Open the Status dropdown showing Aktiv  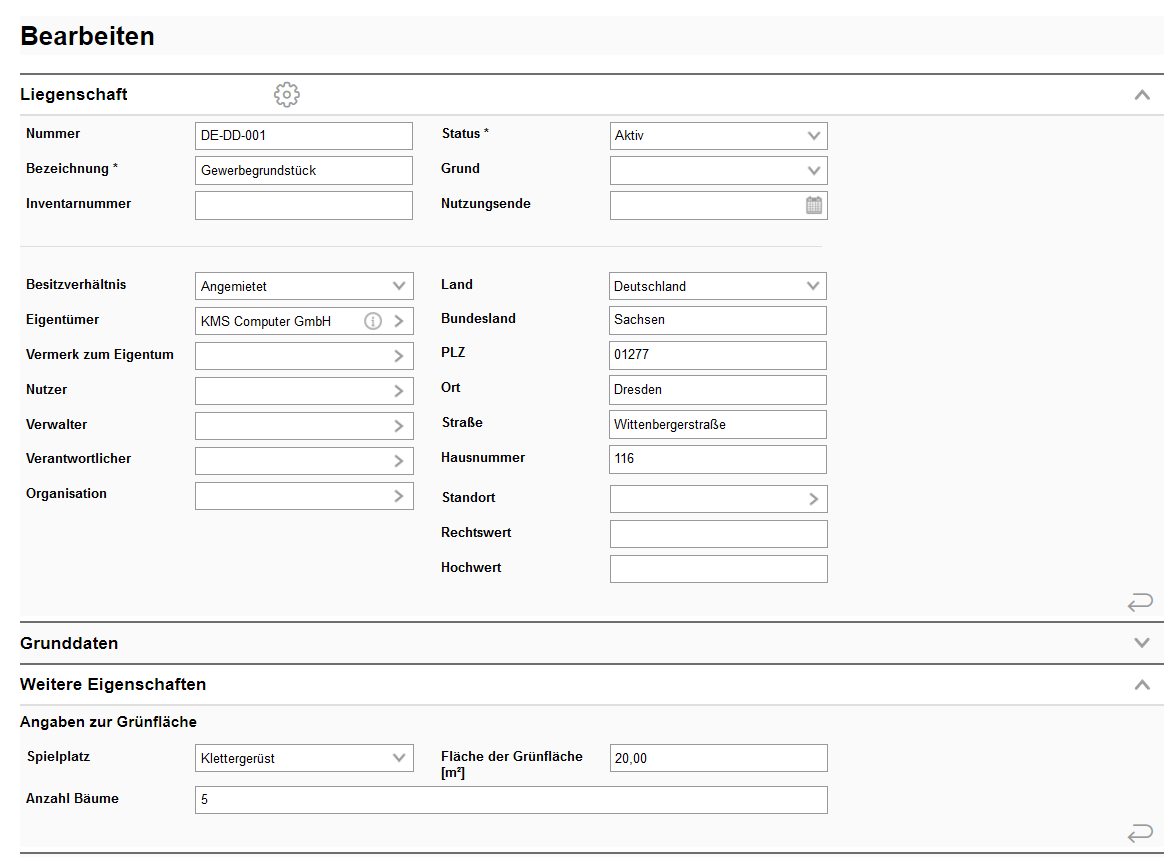pyautogui.click(x=718, y=136)
